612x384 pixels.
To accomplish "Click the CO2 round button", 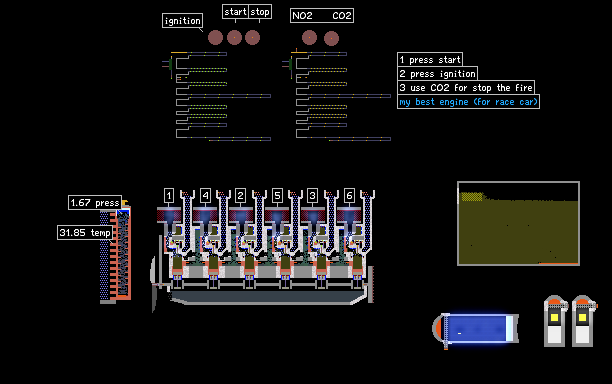I will [x=331, y=38].
